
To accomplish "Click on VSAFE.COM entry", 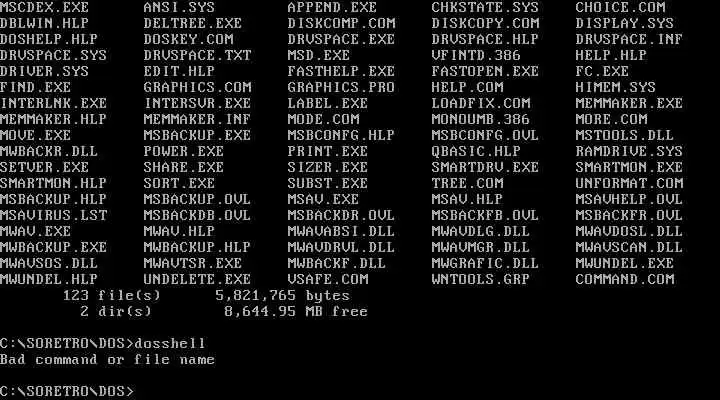I will [x=328, y=279].
